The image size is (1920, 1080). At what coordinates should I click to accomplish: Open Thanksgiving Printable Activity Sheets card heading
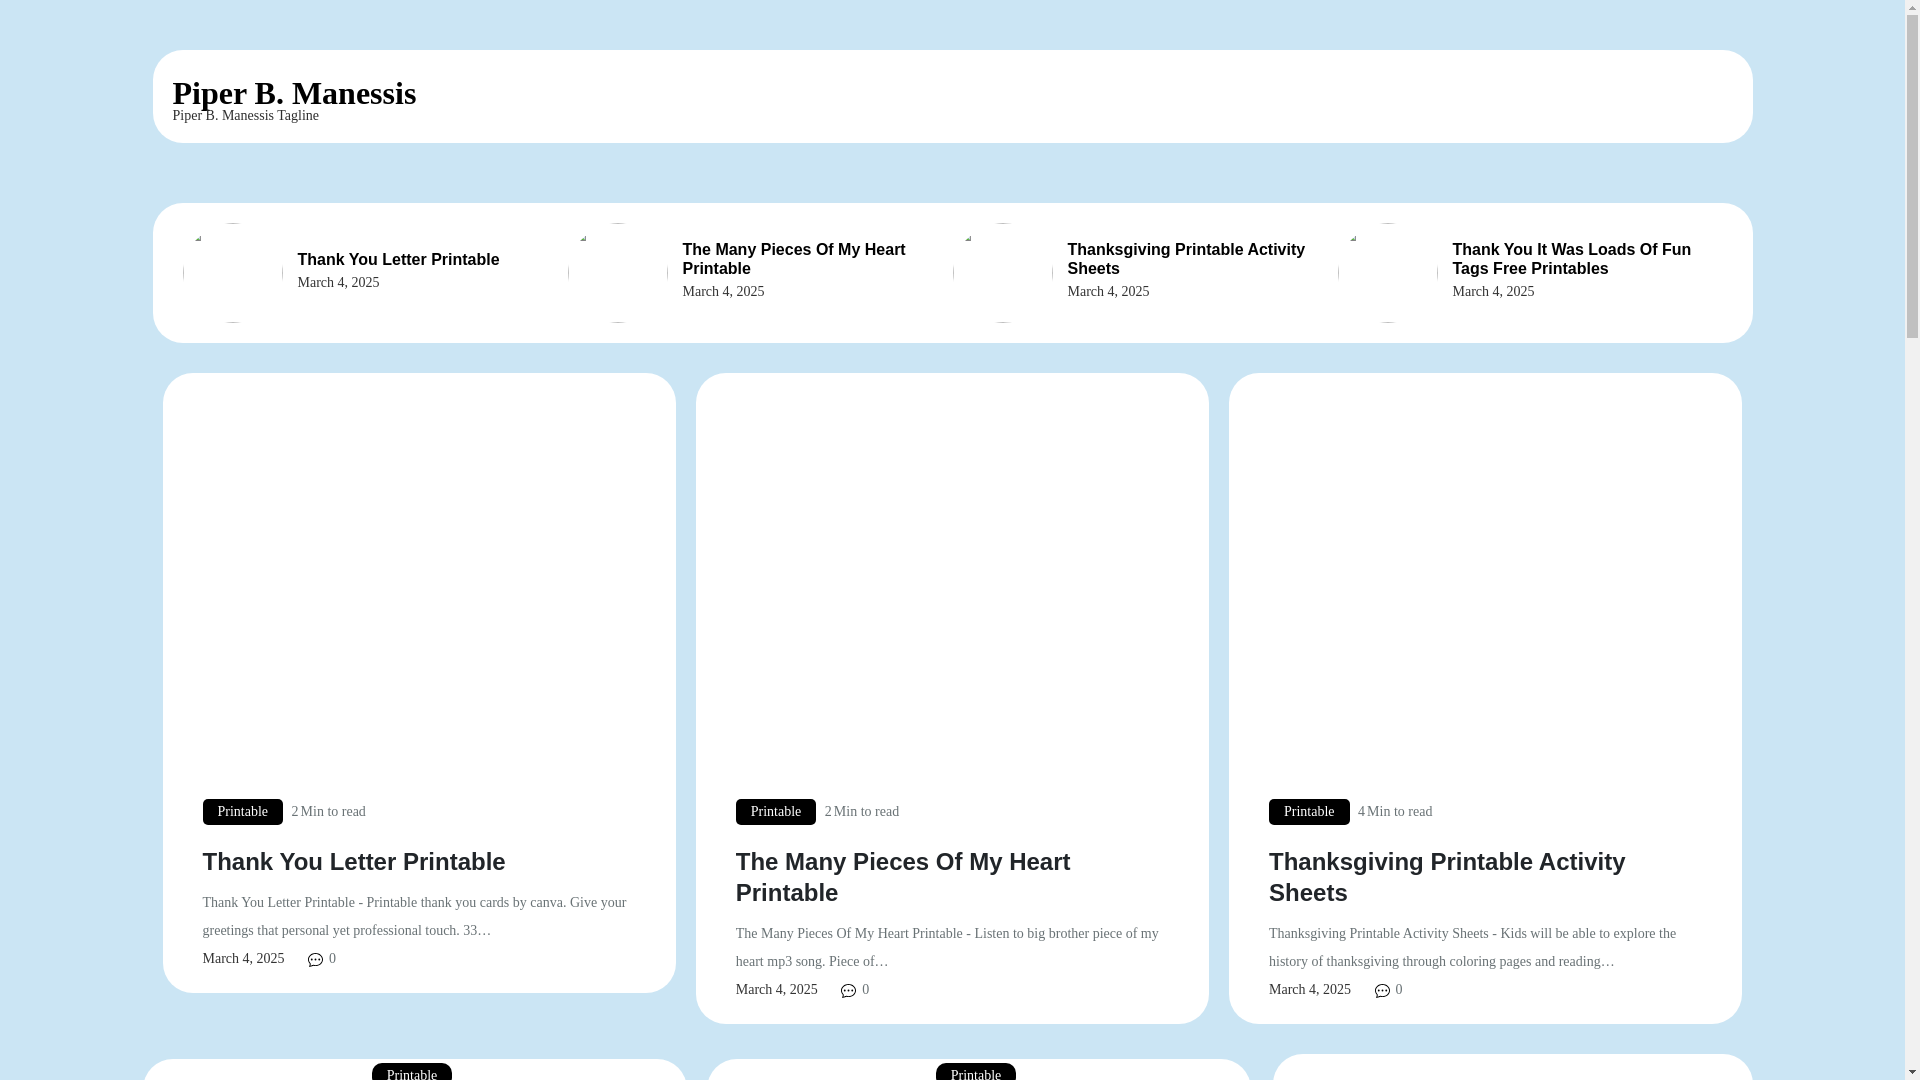click(x=1447, y=877)
